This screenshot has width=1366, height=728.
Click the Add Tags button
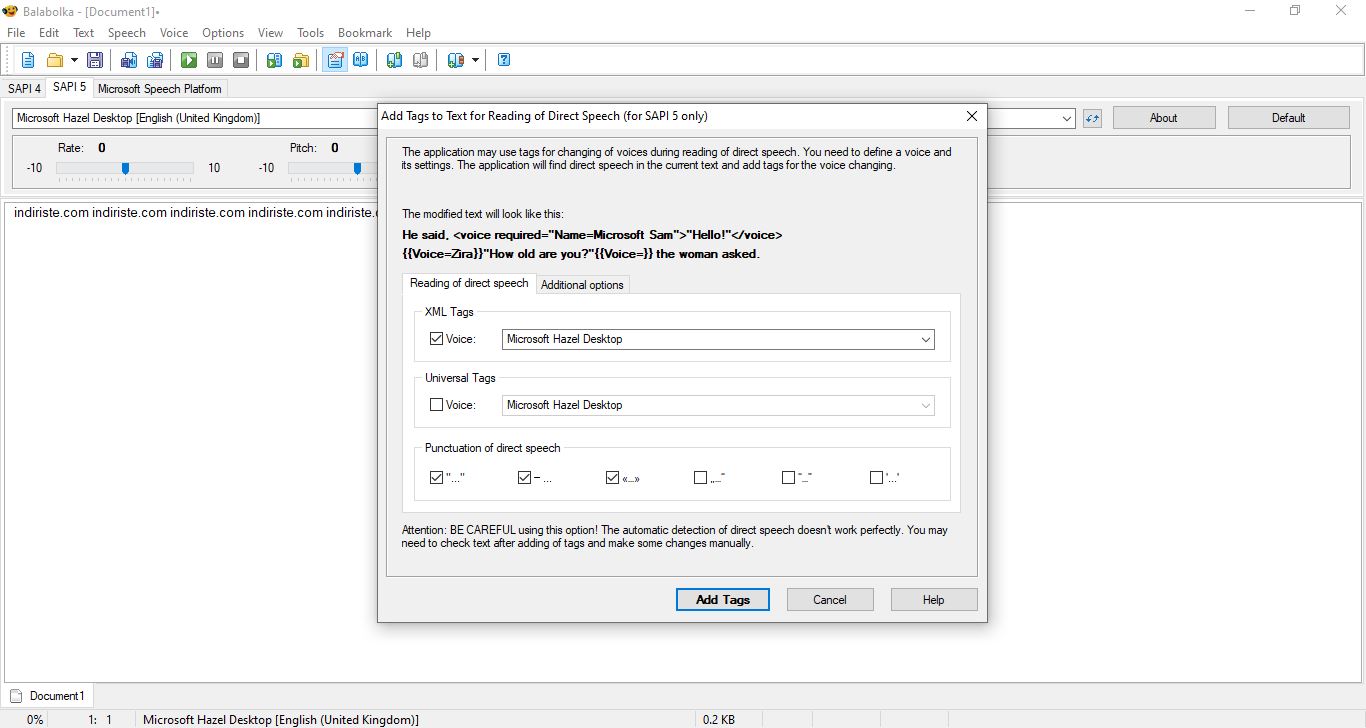(723, 600)
